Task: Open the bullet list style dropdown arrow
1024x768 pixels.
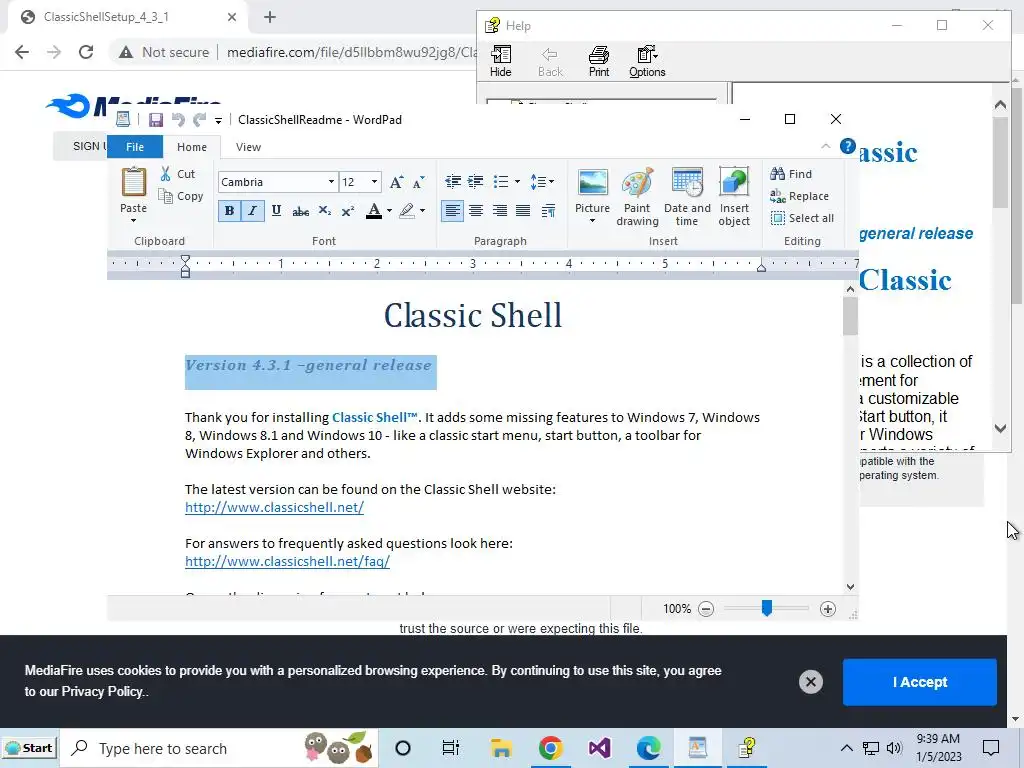Action: 517,182
